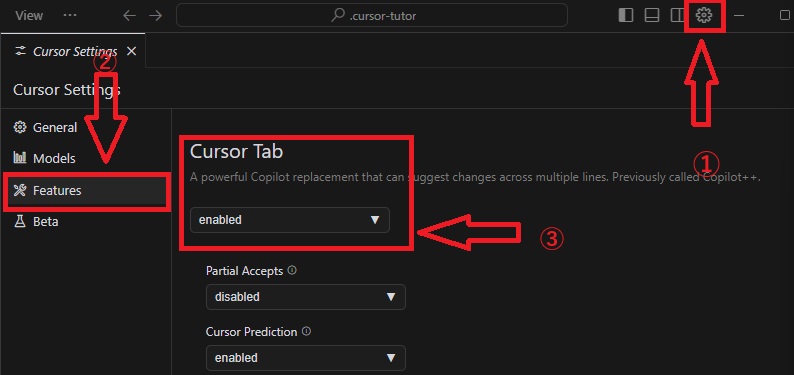Image resolution: width=794 pixels, height=375 pixels.
Task: Click info icon next to Partial Accepts
Action: 292,270
